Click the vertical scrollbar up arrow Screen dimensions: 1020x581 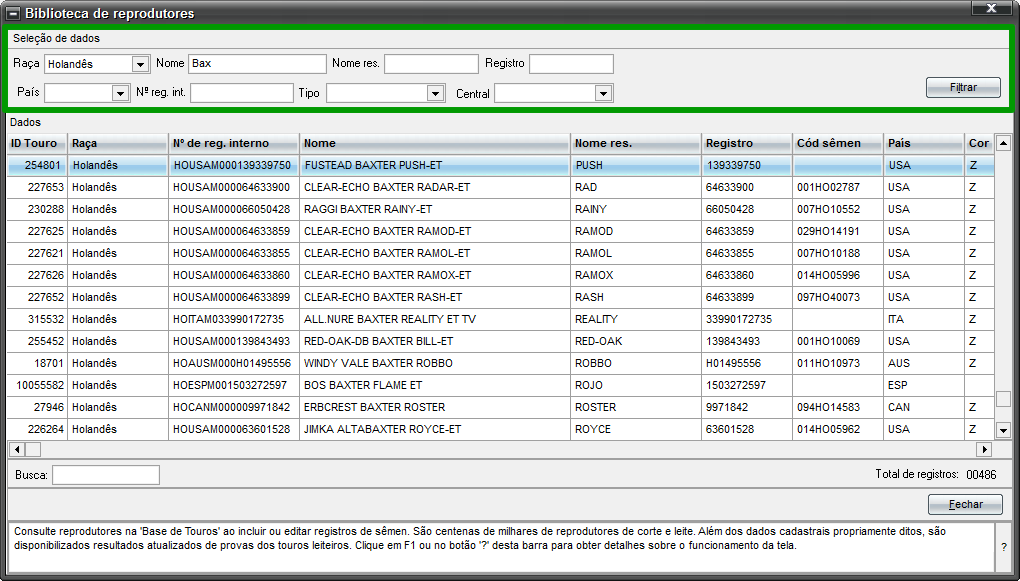pos(1003,143)
